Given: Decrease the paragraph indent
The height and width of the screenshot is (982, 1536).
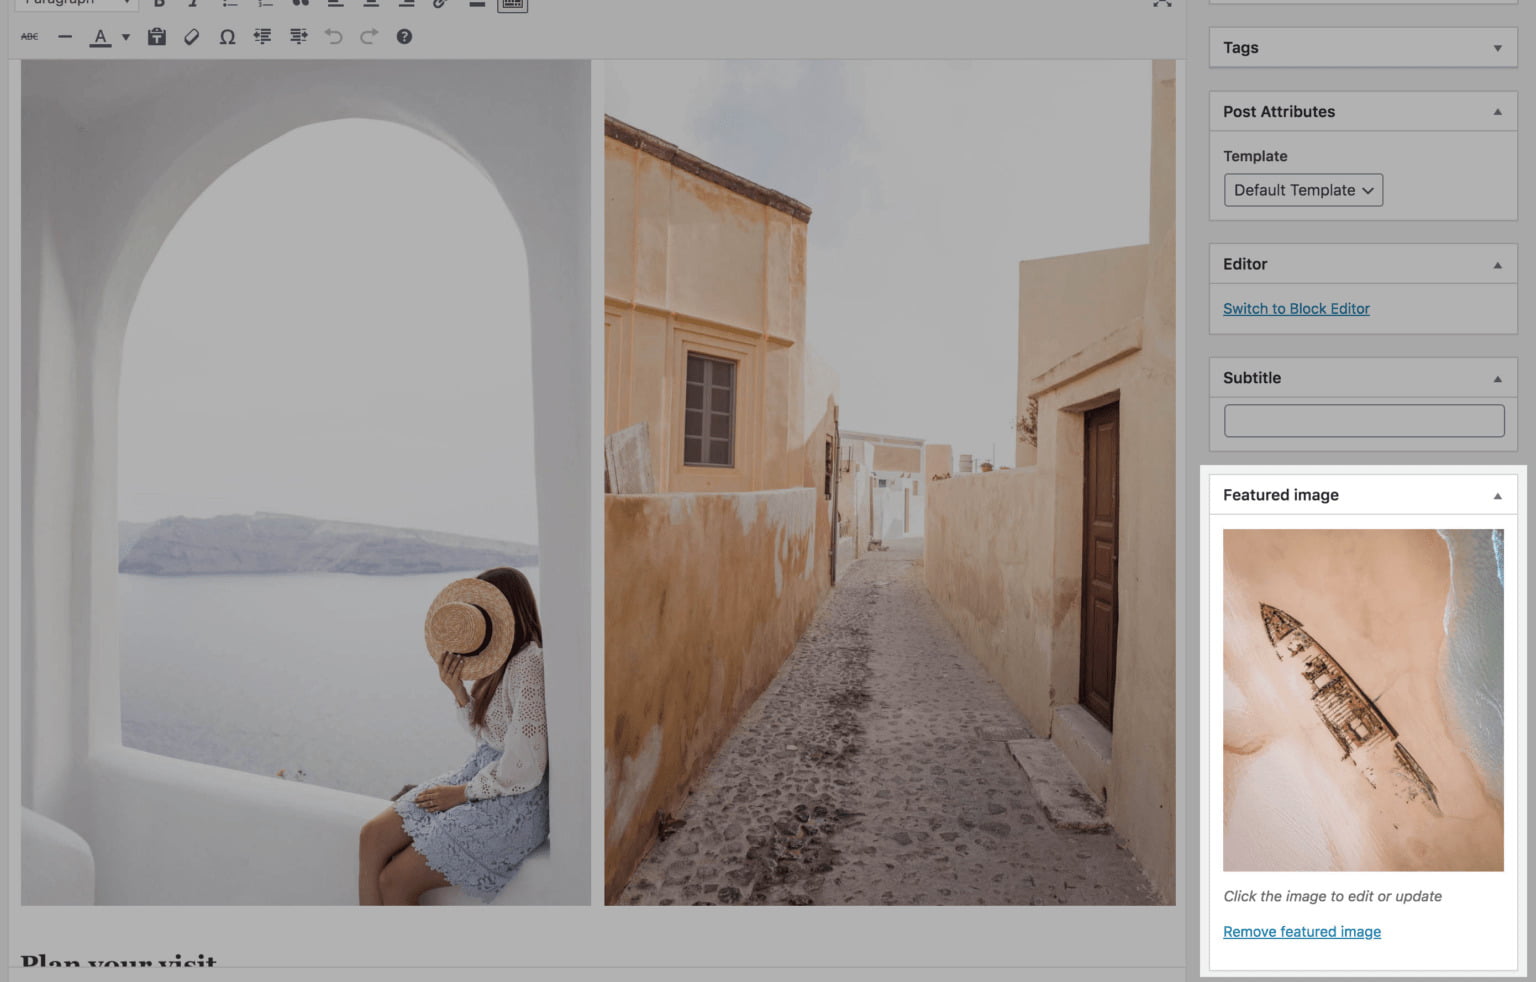Looking at the screenshot, I should (x=262, y=37).
